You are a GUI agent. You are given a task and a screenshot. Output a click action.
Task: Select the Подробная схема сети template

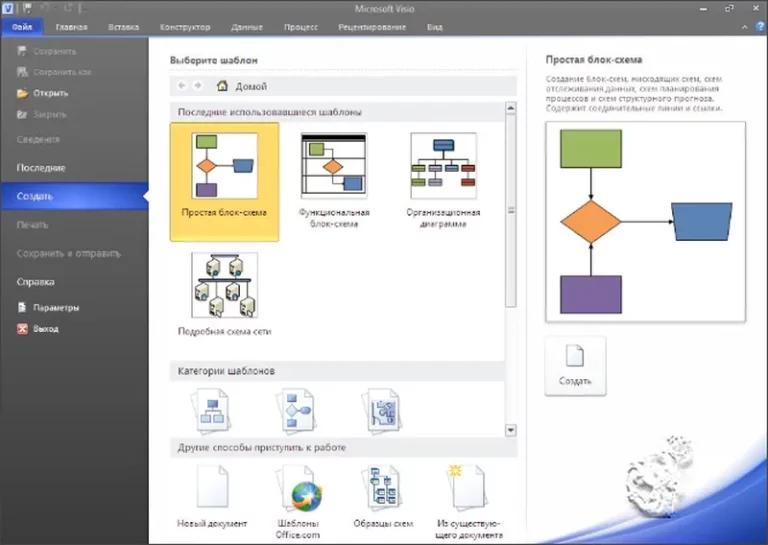pyautogui.click(x=224, y=285)
